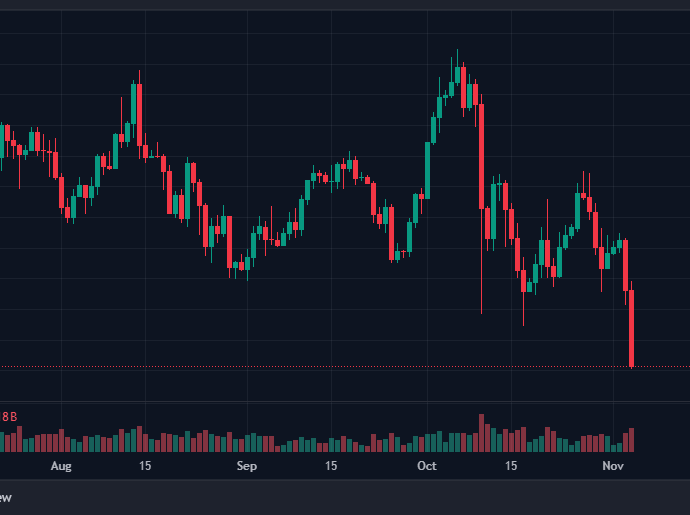Click the Sep label on the time axis
The image size is (690, 515).
246,466
